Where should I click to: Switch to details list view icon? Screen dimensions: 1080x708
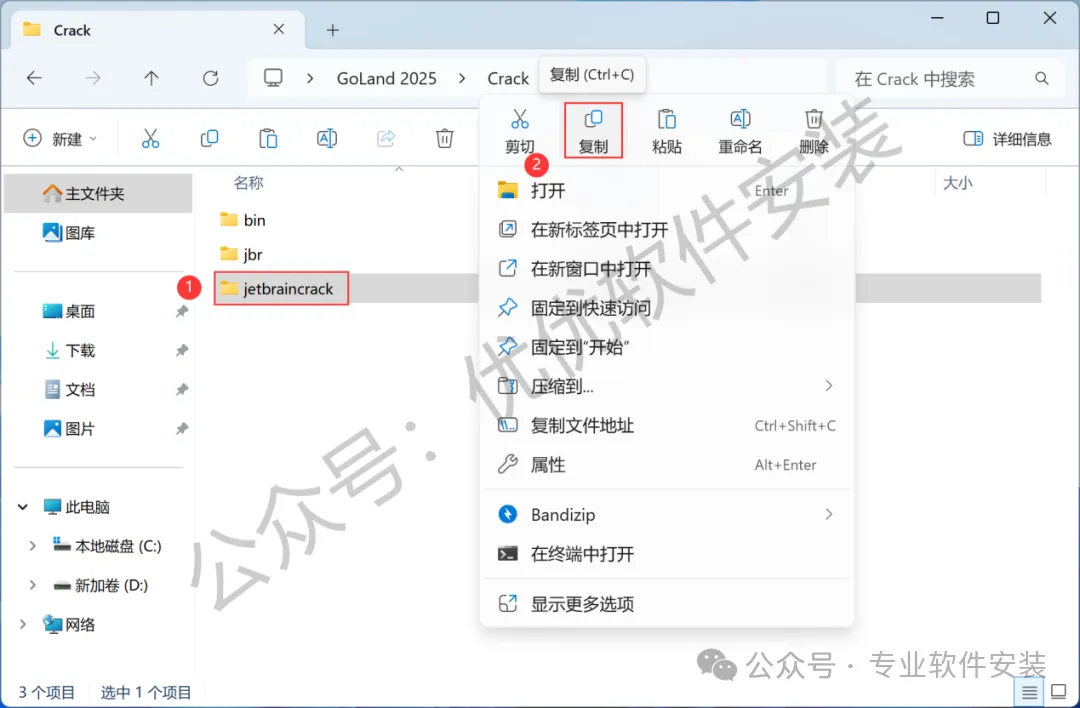click(x=1029, y=691)
